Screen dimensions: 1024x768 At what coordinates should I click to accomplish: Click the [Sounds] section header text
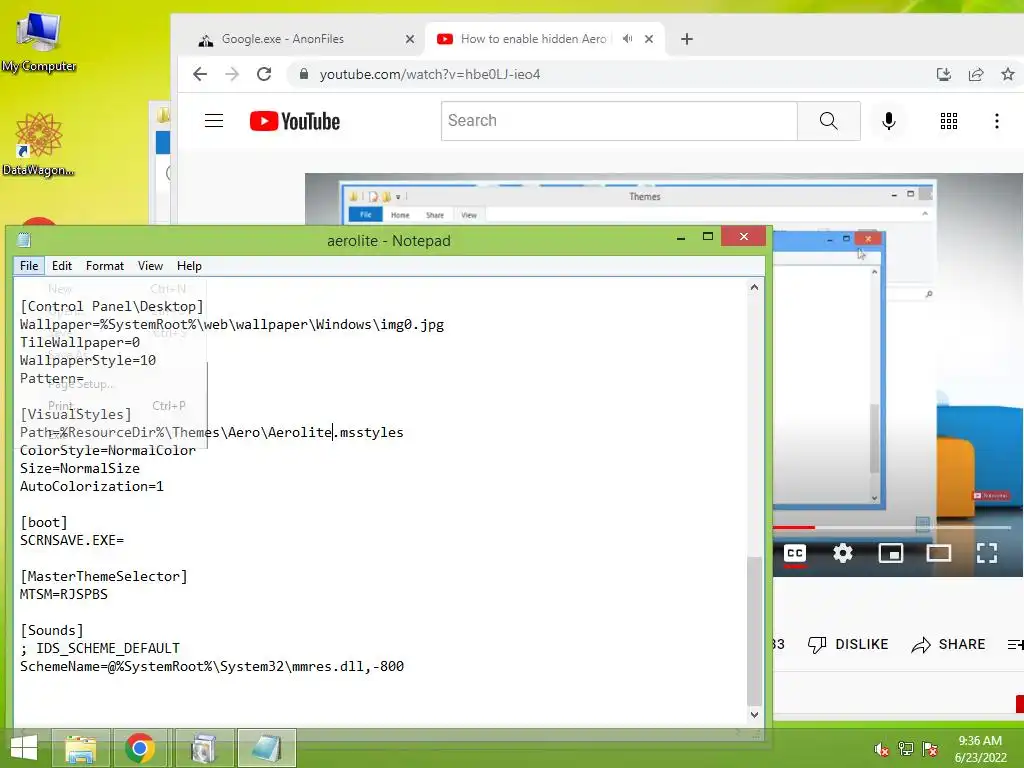pyautogui.click(x=52, y=630)
